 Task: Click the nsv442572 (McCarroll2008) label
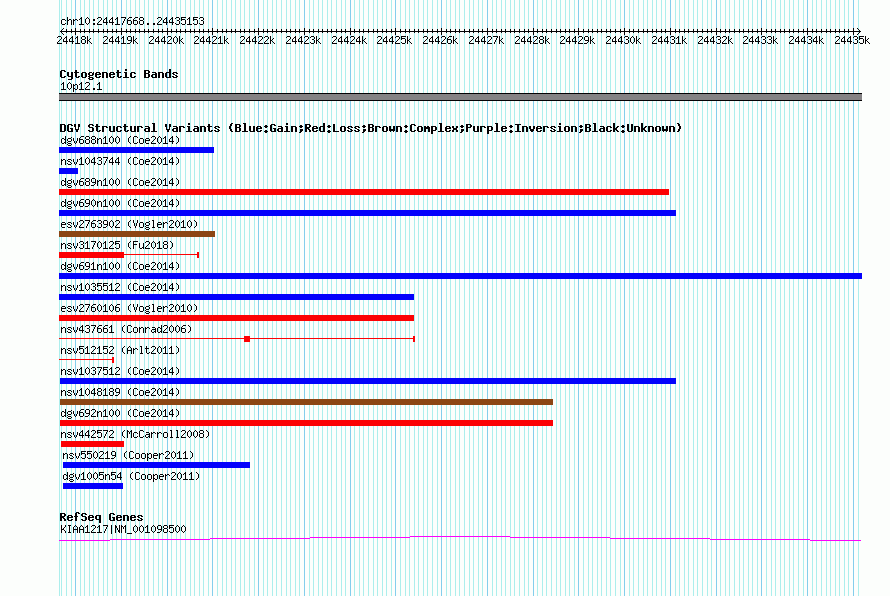135,434
